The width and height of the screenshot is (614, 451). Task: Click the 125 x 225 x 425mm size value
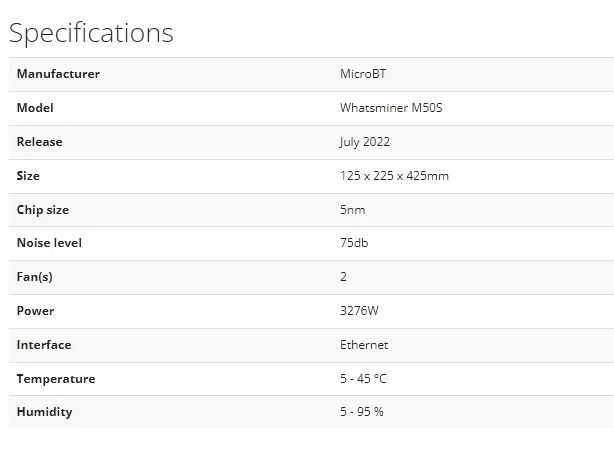[394, 176]
